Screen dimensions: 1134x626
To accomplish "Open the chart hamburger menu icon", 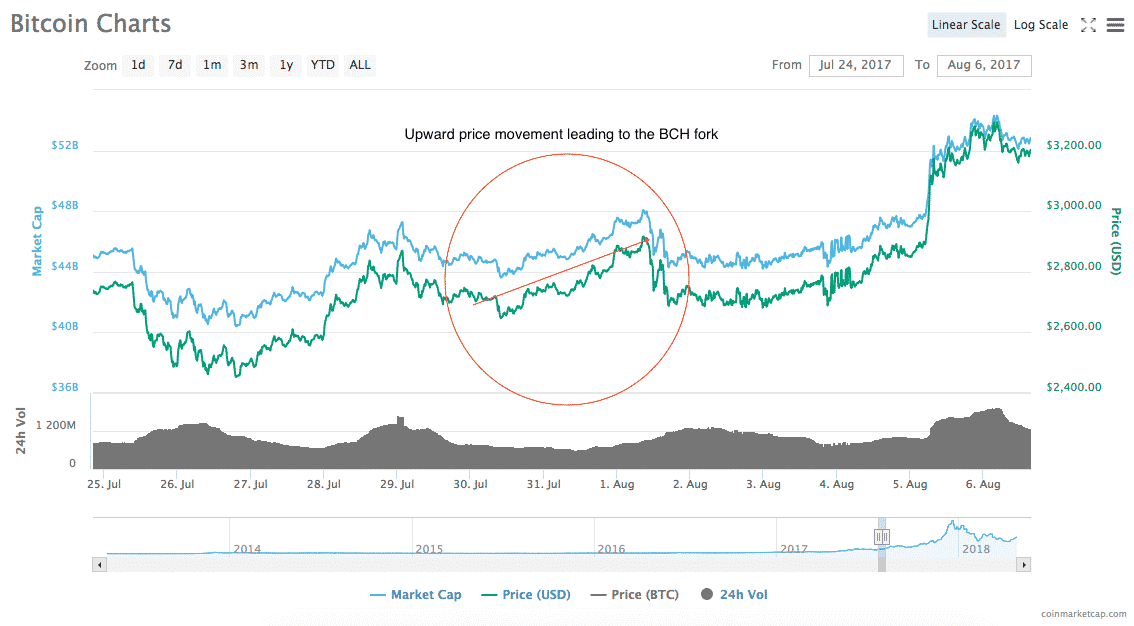I will tap(1115, 25).
